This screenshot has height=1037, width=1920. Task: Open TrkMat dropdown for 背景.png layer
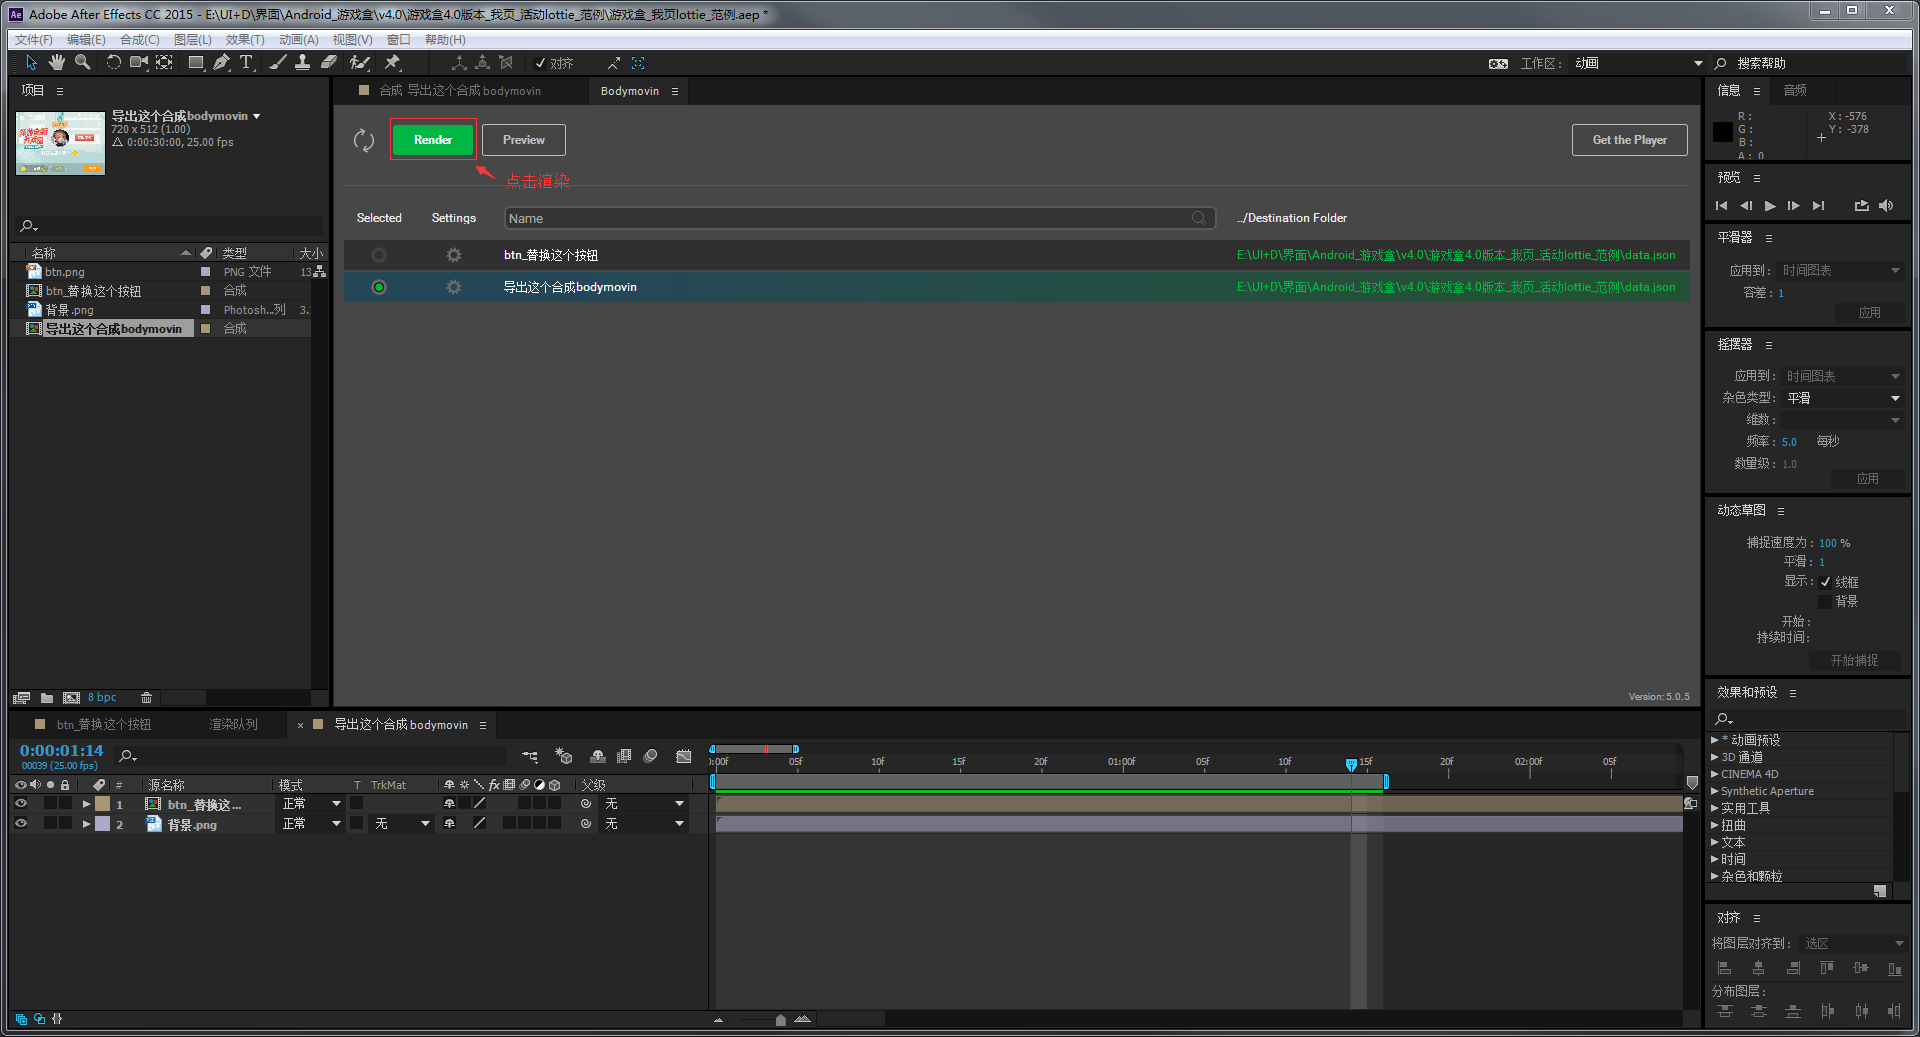(403, 824)
